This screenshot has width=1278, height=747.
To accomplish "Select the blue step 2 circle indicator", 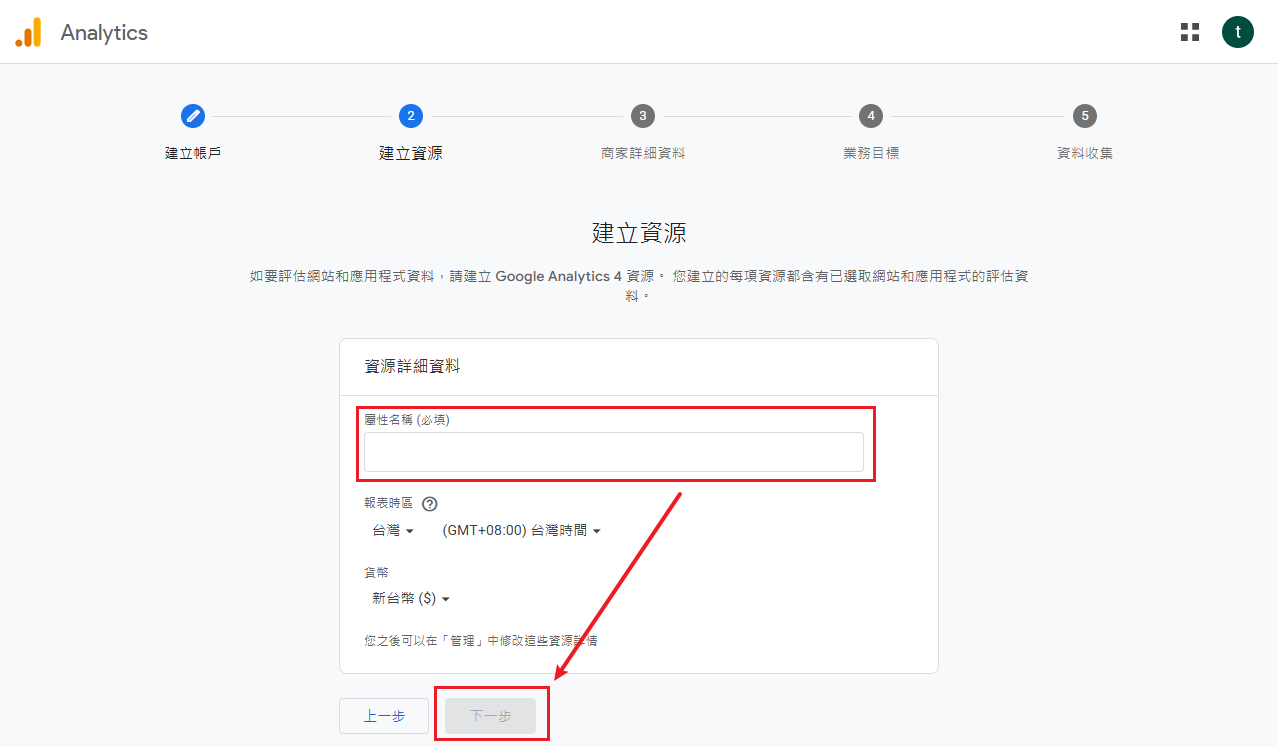I will [410, 115].
